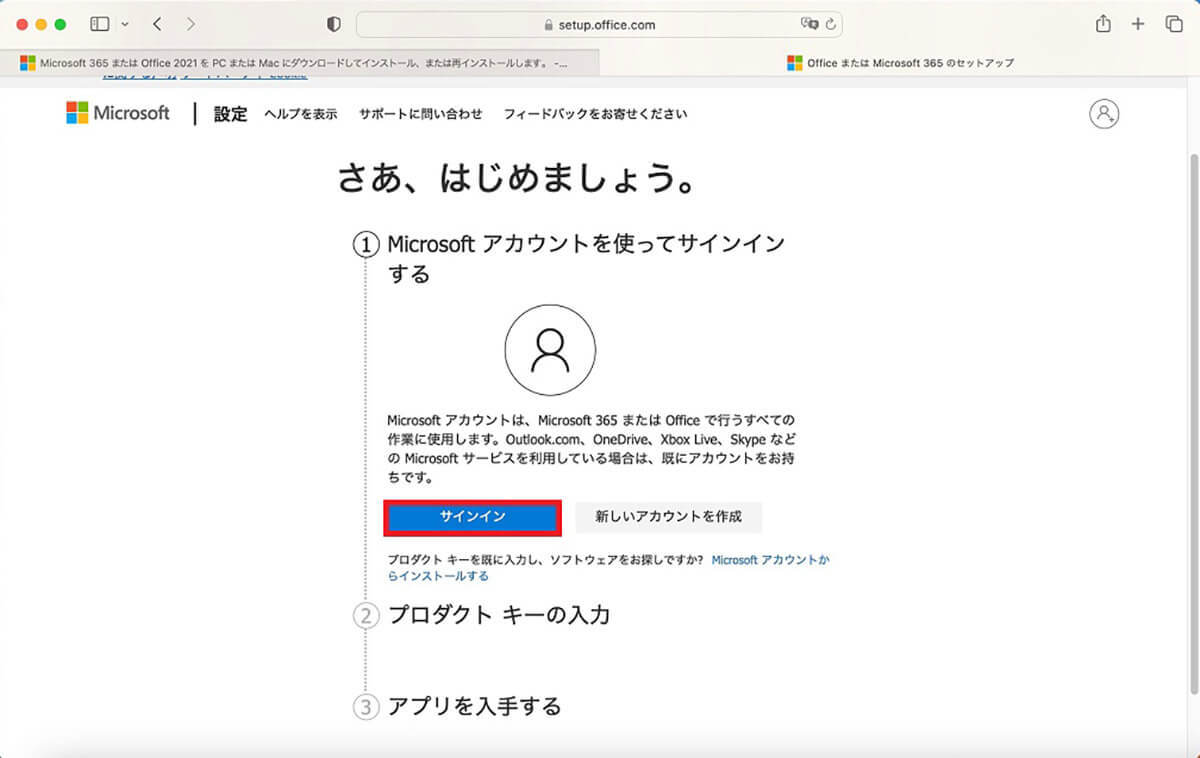Reload the page with the refresh icon

click(830, 24)
